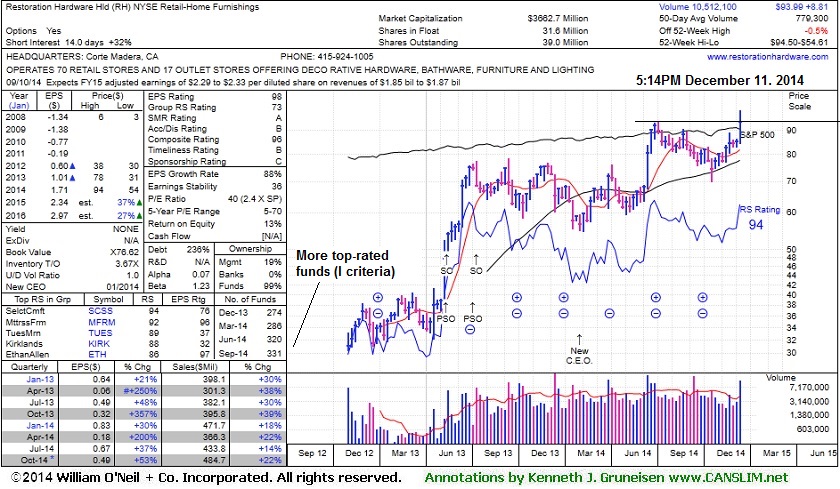Image resolution: width=840 pixels, height=489 pixels.
Task: Click the Market Capitalization value $3682.7 Million
Action: pos(558,19)
